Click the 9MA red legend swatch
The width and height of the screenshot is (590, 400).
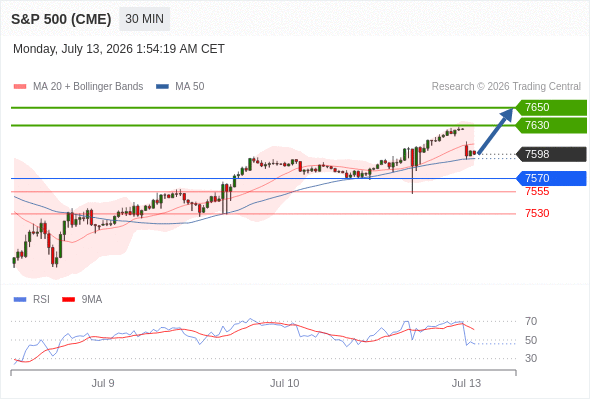tap(68, 300)
